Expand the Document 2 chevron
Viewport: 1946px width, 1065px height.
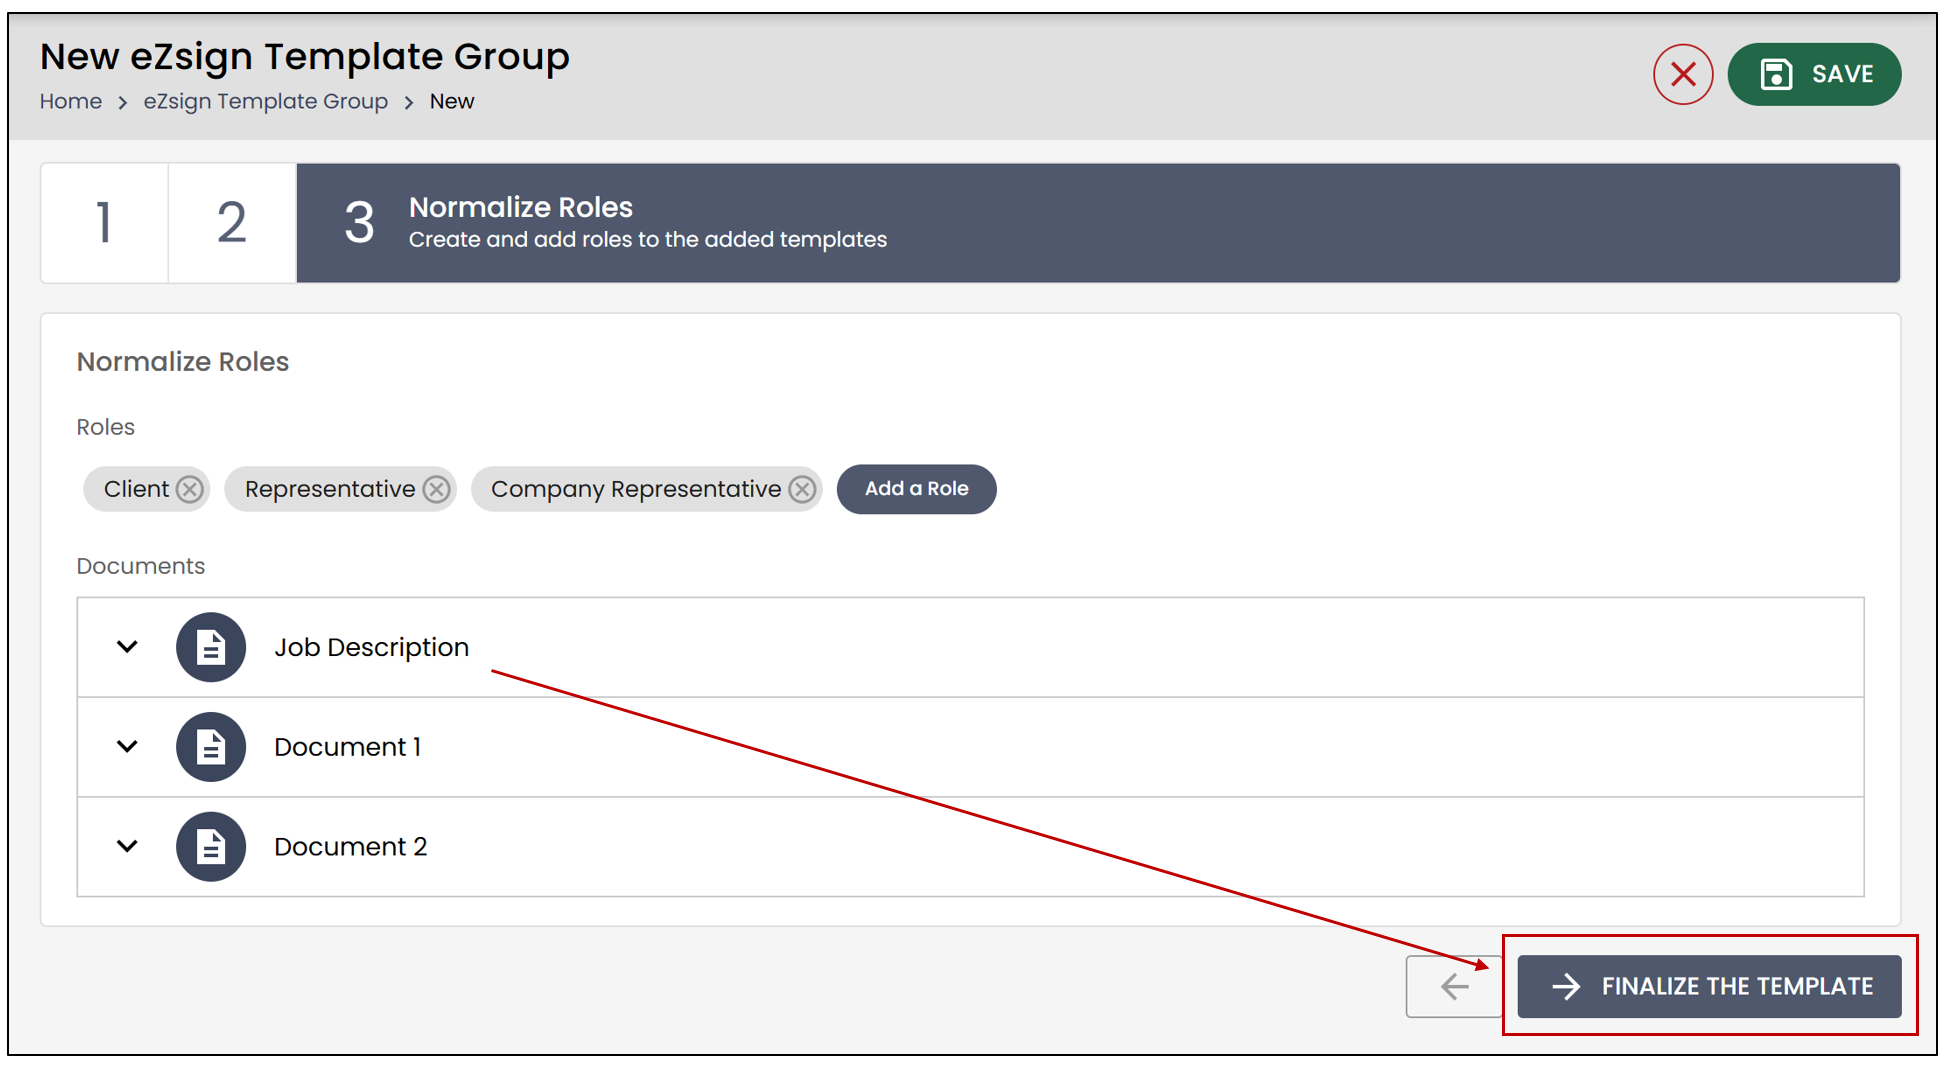click(x=127, y=847)
